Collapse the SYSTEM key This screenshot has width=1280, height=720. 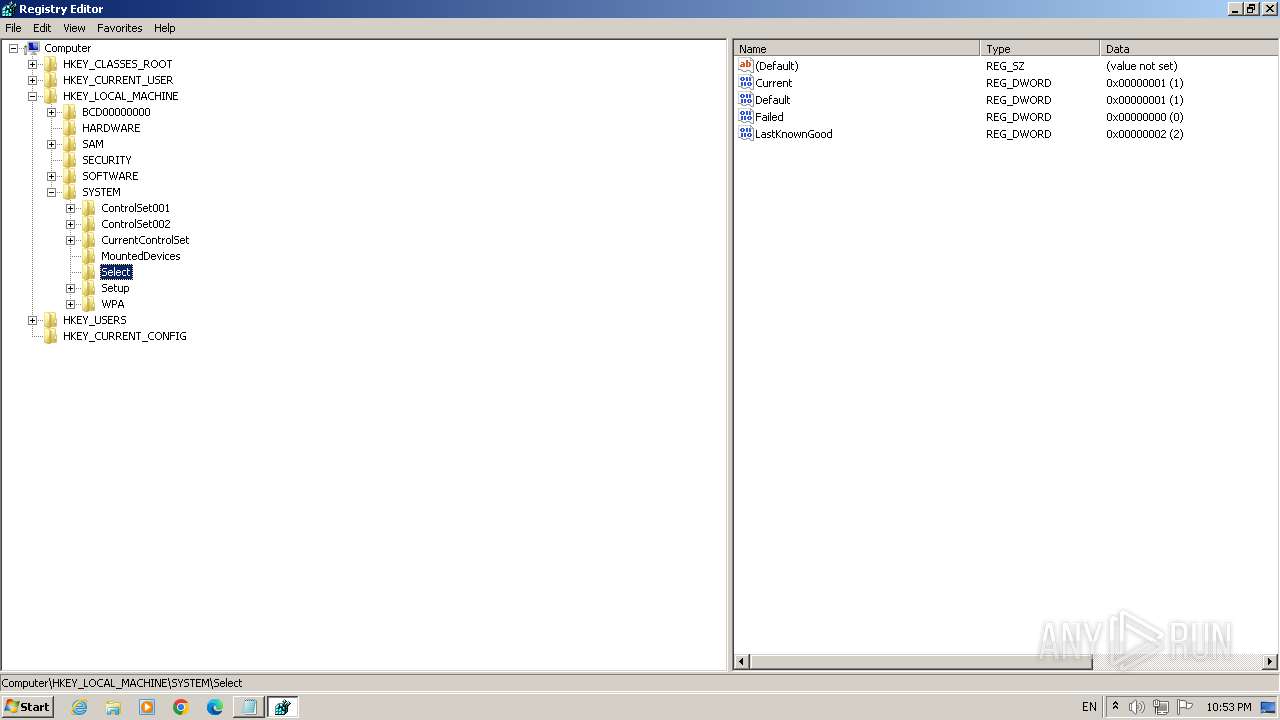[x=52, y=192]
